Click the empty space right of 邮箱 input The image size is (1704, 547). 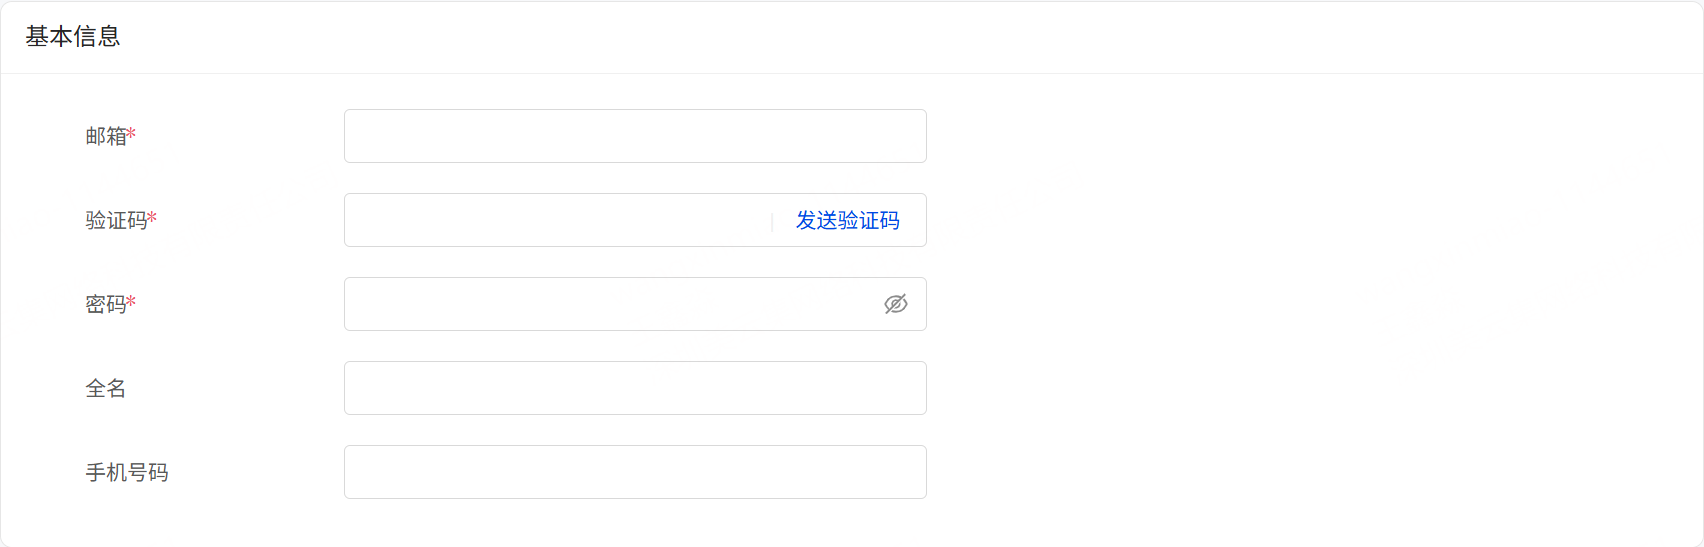click(1300, 136)
